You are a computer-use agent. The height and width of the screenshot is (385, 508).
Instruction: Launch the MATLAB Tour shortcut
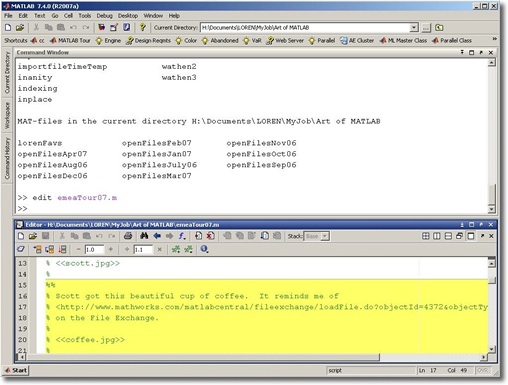[x=70, y=41]
